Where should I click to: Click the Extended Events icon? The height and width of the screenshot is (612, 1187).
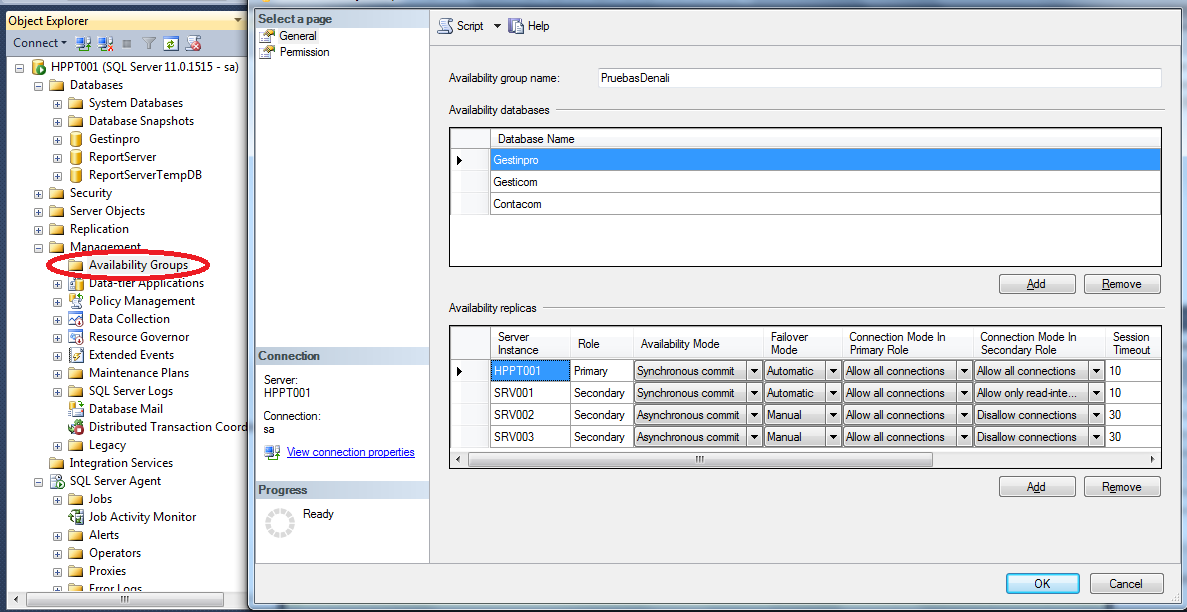point(75,355)
